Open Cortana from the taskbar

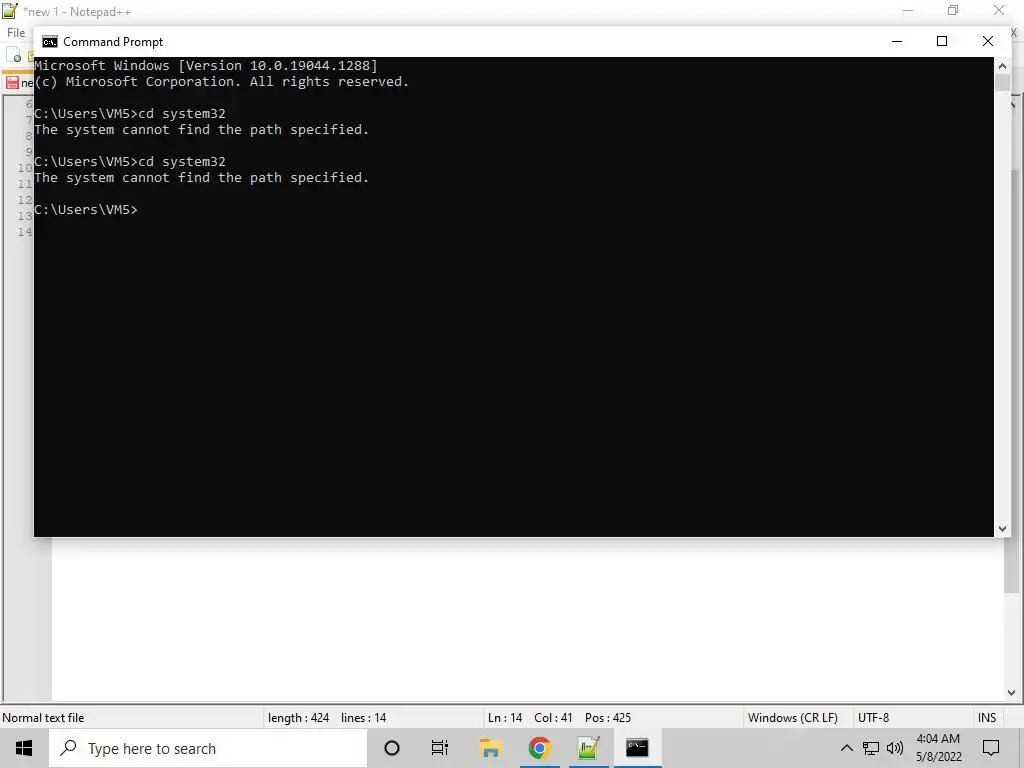click(x=392, y=748)
